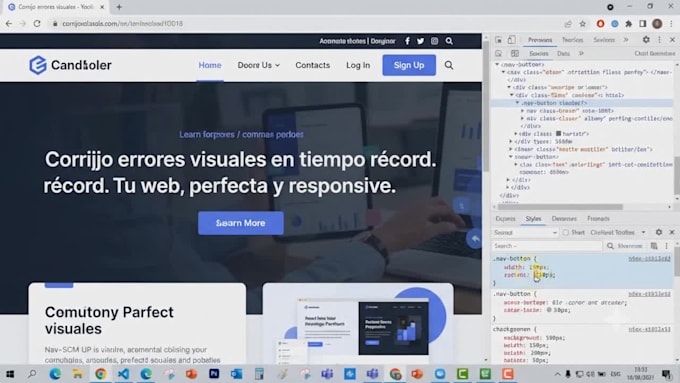Image resolution: width=680 pixels, height=383 pixels.
Task: Click the Candloler logo icon
Action: 38,65
